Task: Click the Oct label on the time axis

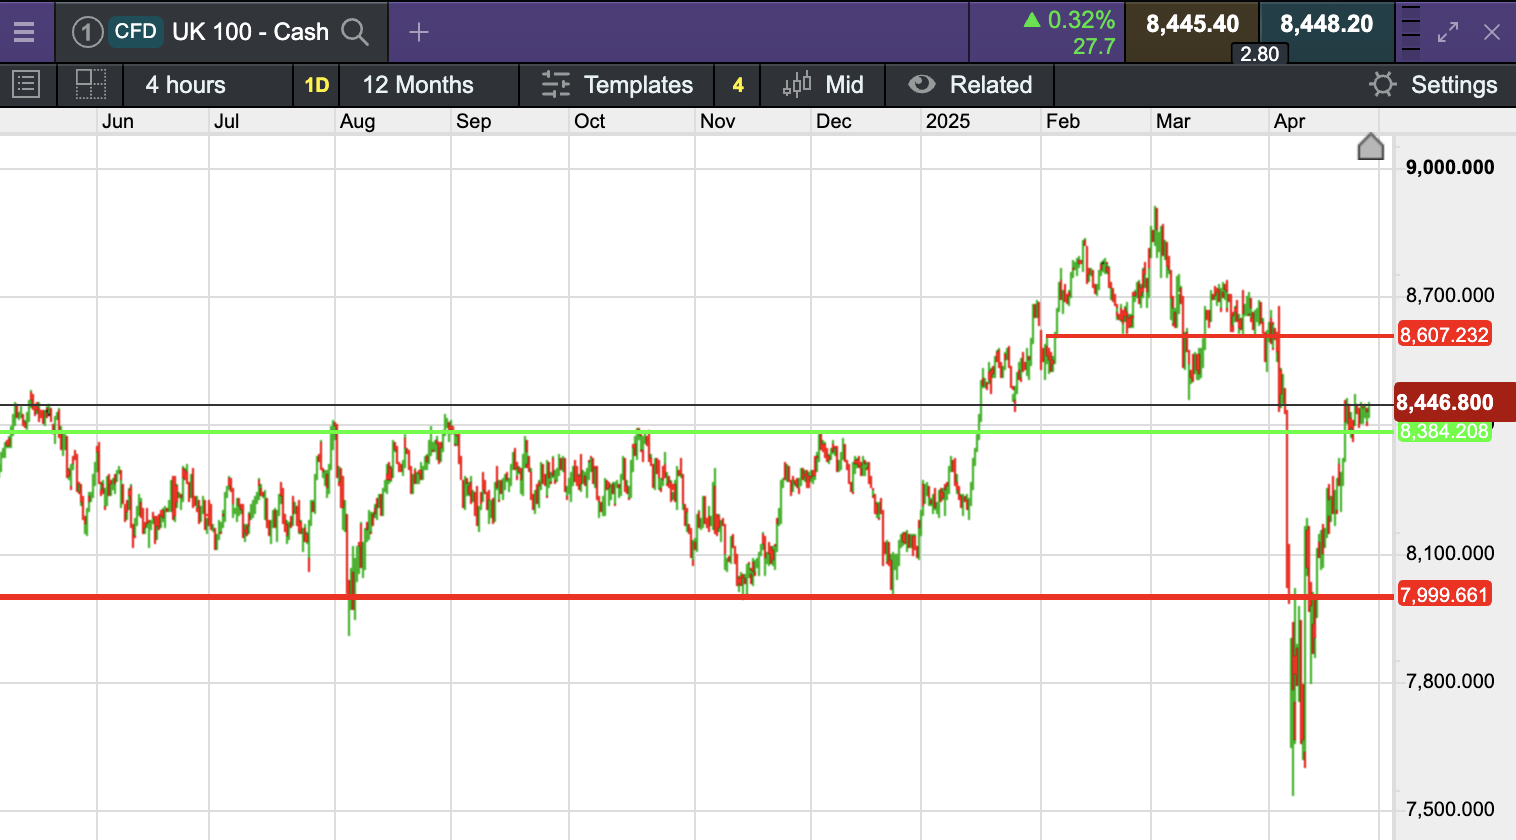Action: coord(589,121)
